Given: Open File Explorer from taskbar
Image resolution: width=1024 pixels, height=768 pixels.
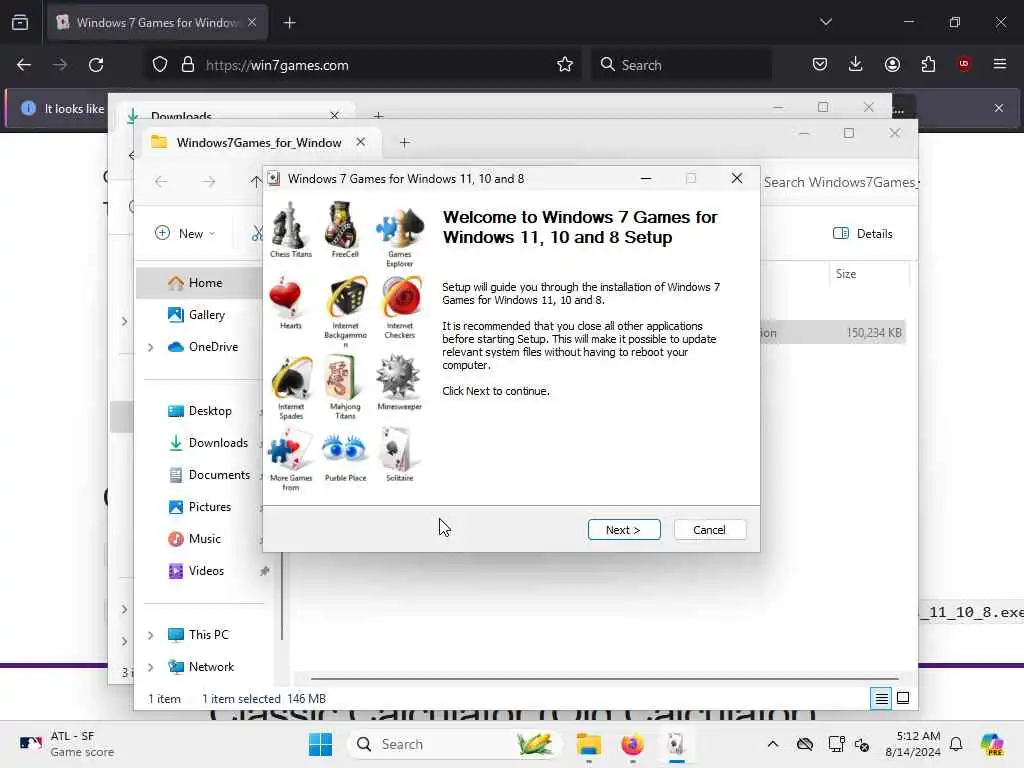Looking at the screenshot, I should [588, 744].
